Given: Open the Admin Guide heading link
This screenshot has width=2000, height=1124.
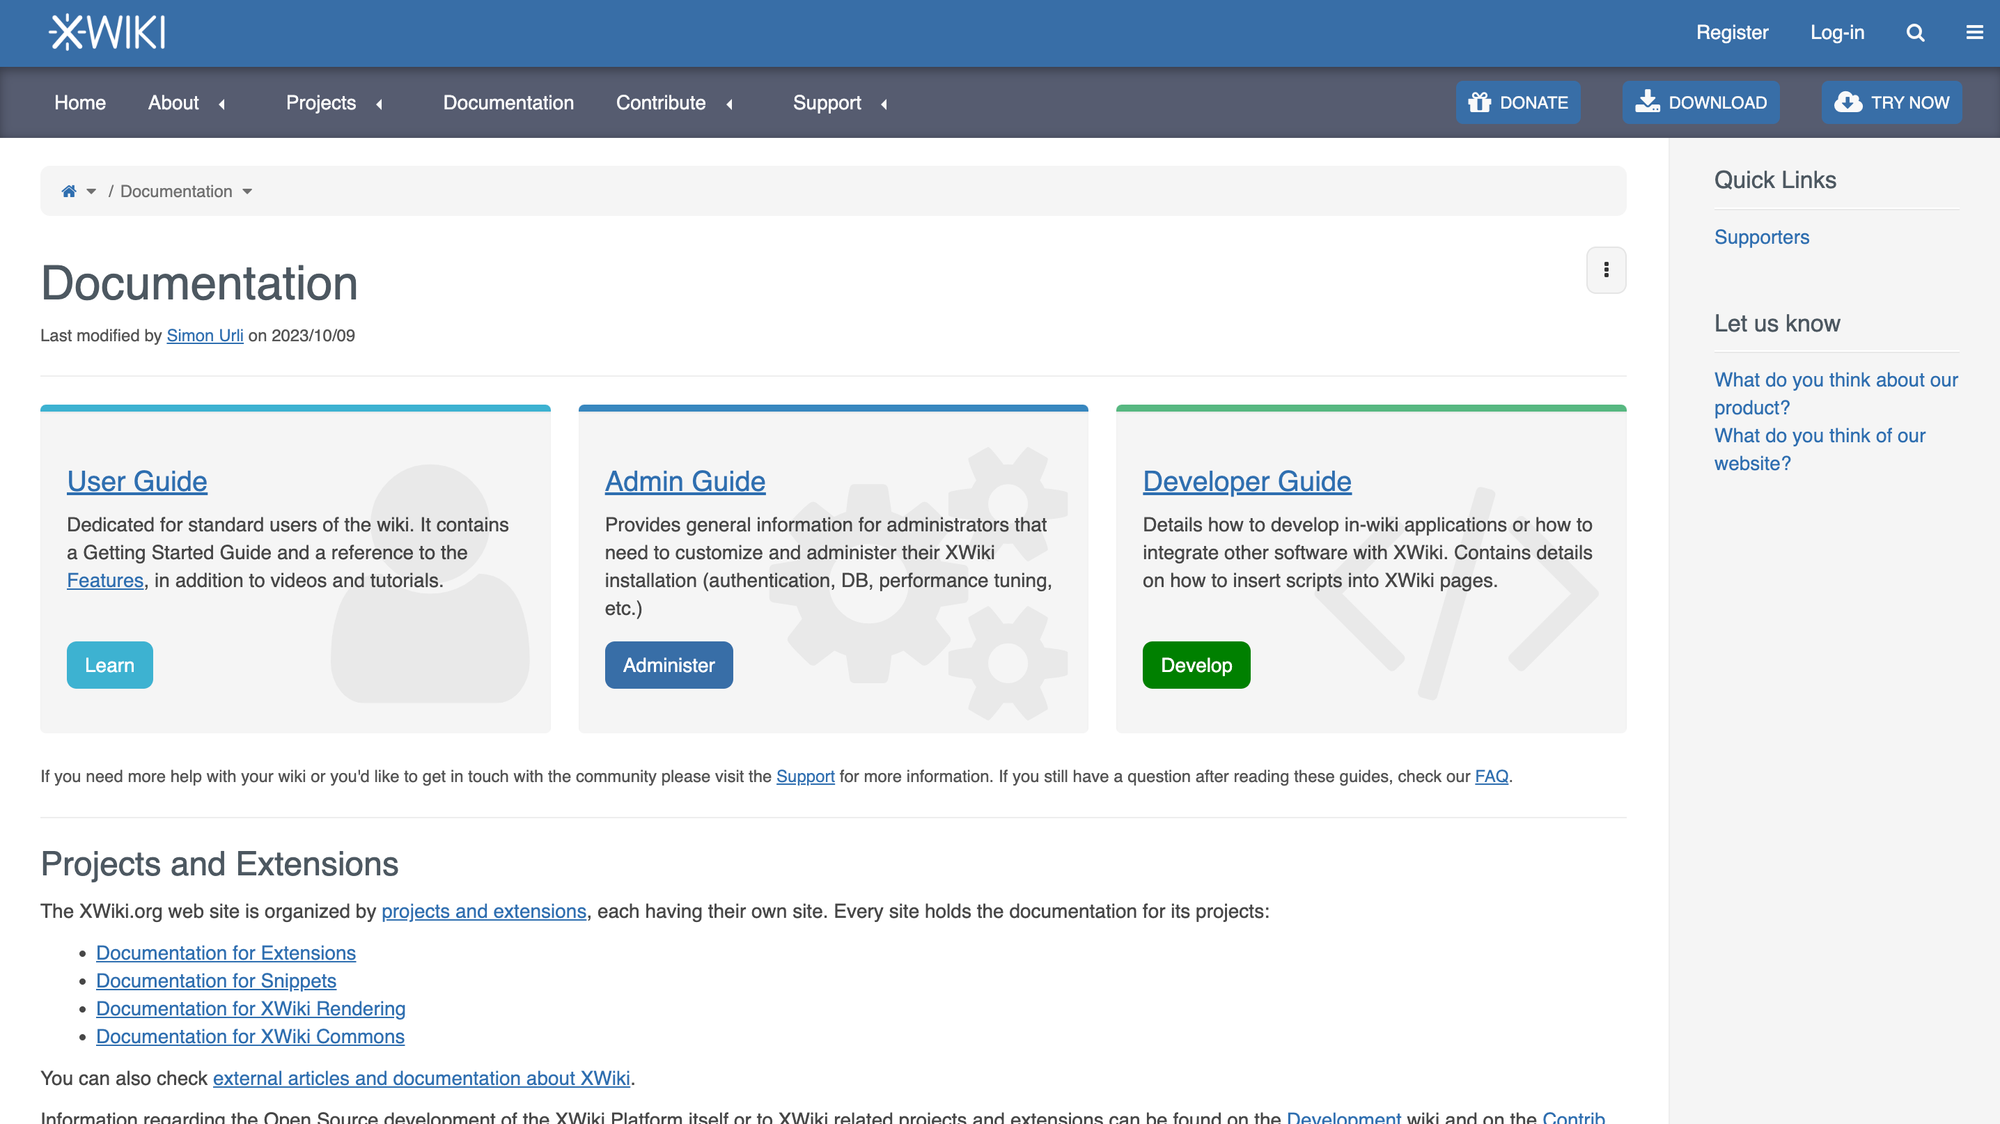Looking at the screenshot, I should point(685,481).
